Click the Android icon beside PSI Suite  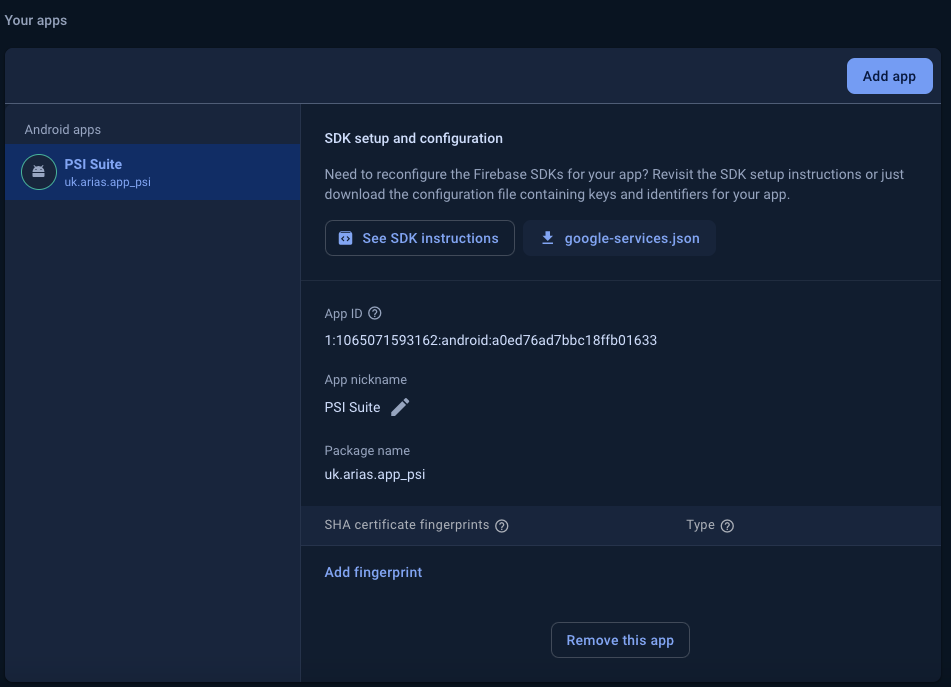point(39,172)
